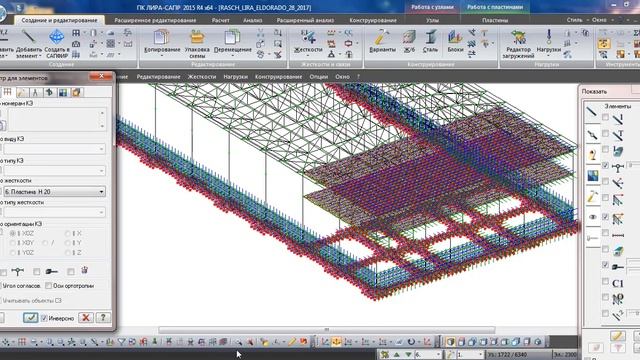
Task: Open the По виду КЭ dropdown
Action: pos(54,149)
